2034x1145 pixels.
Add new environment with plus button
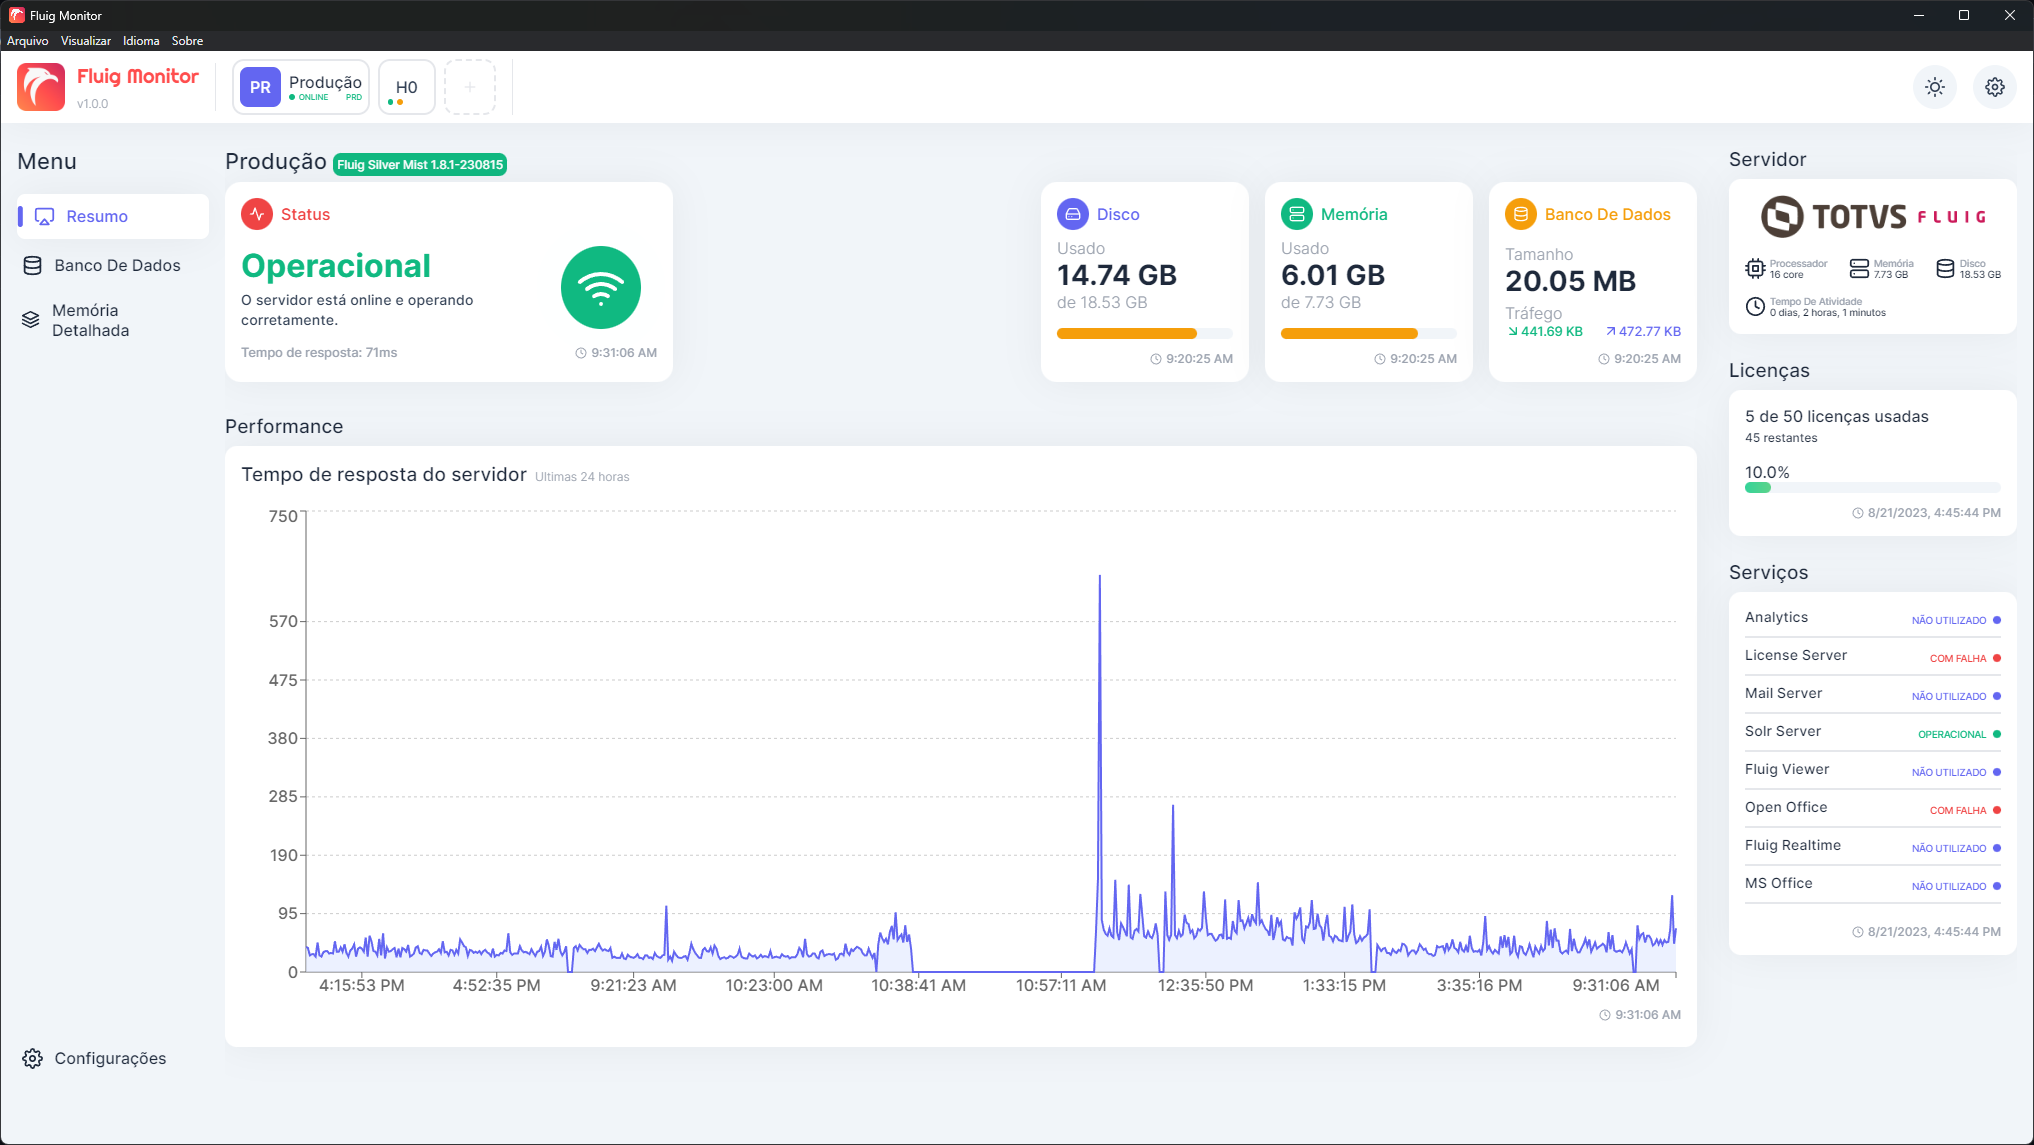[x=469, y=87]
